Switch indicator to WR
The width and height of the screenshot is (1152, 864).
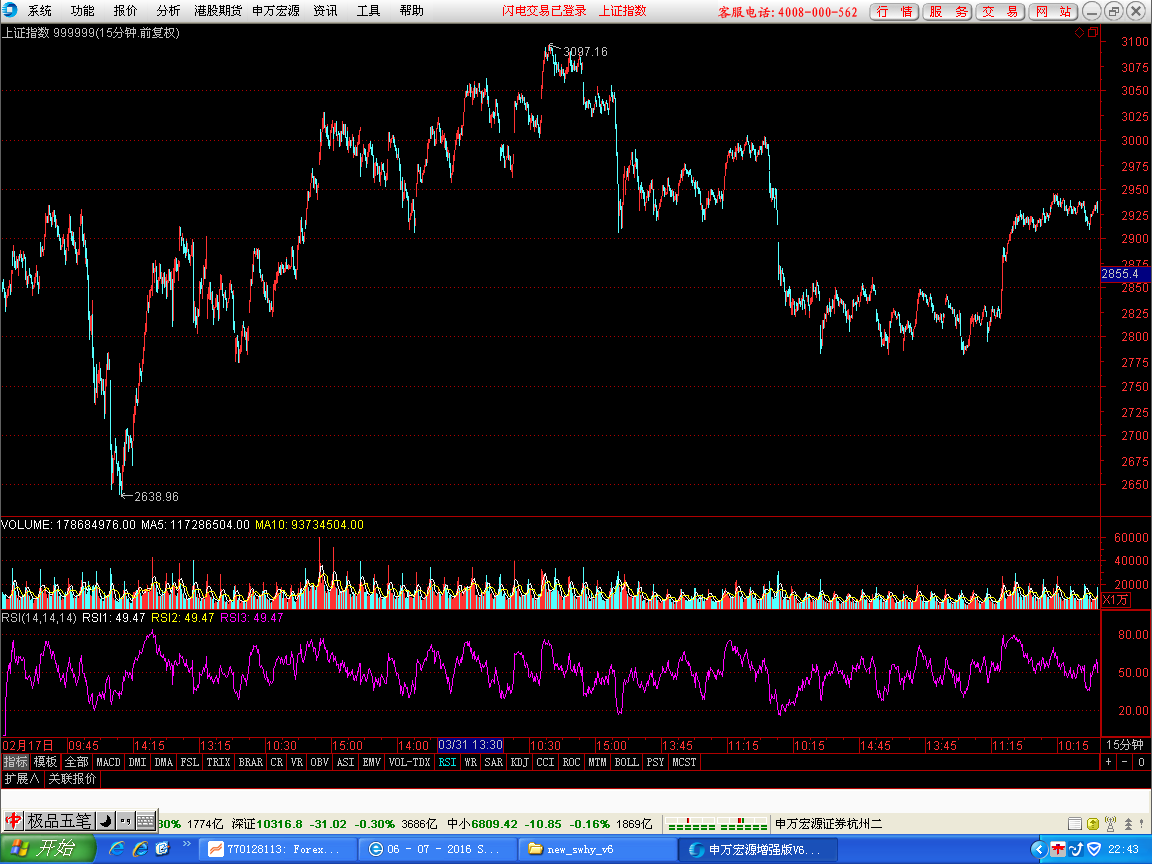[471, 762]
